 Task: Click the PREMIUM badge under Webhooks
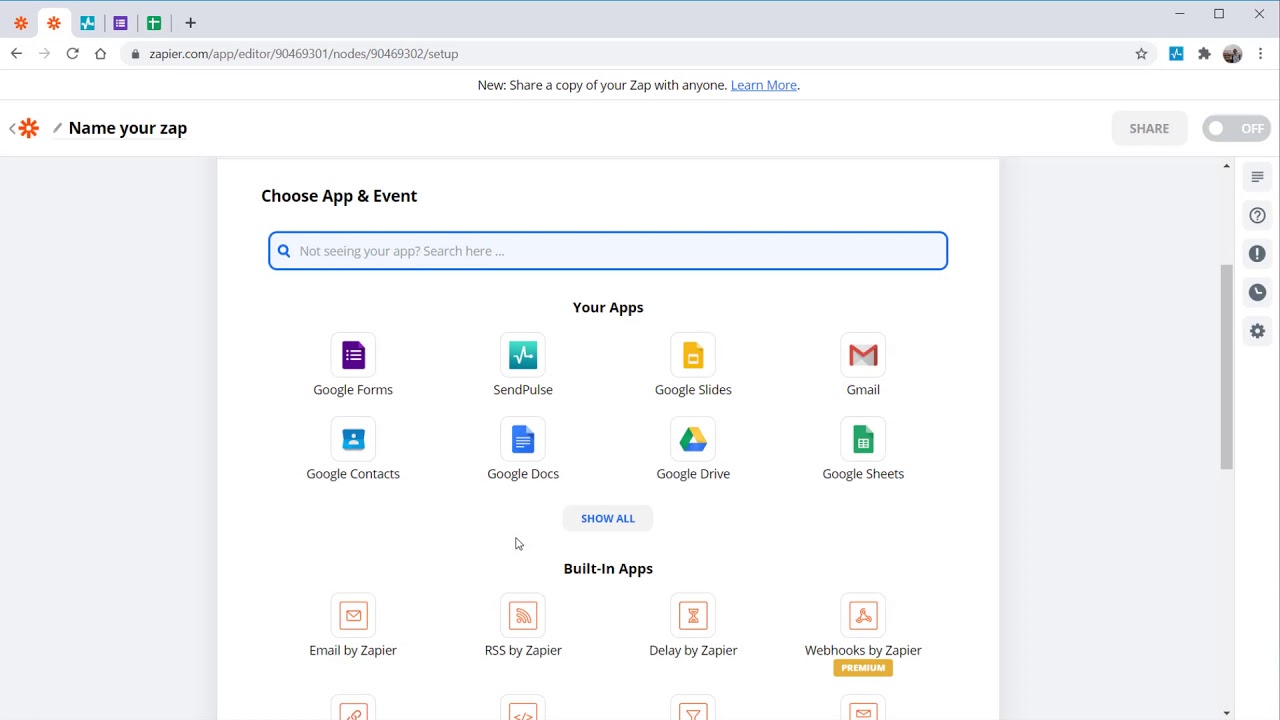pos(863,668)
